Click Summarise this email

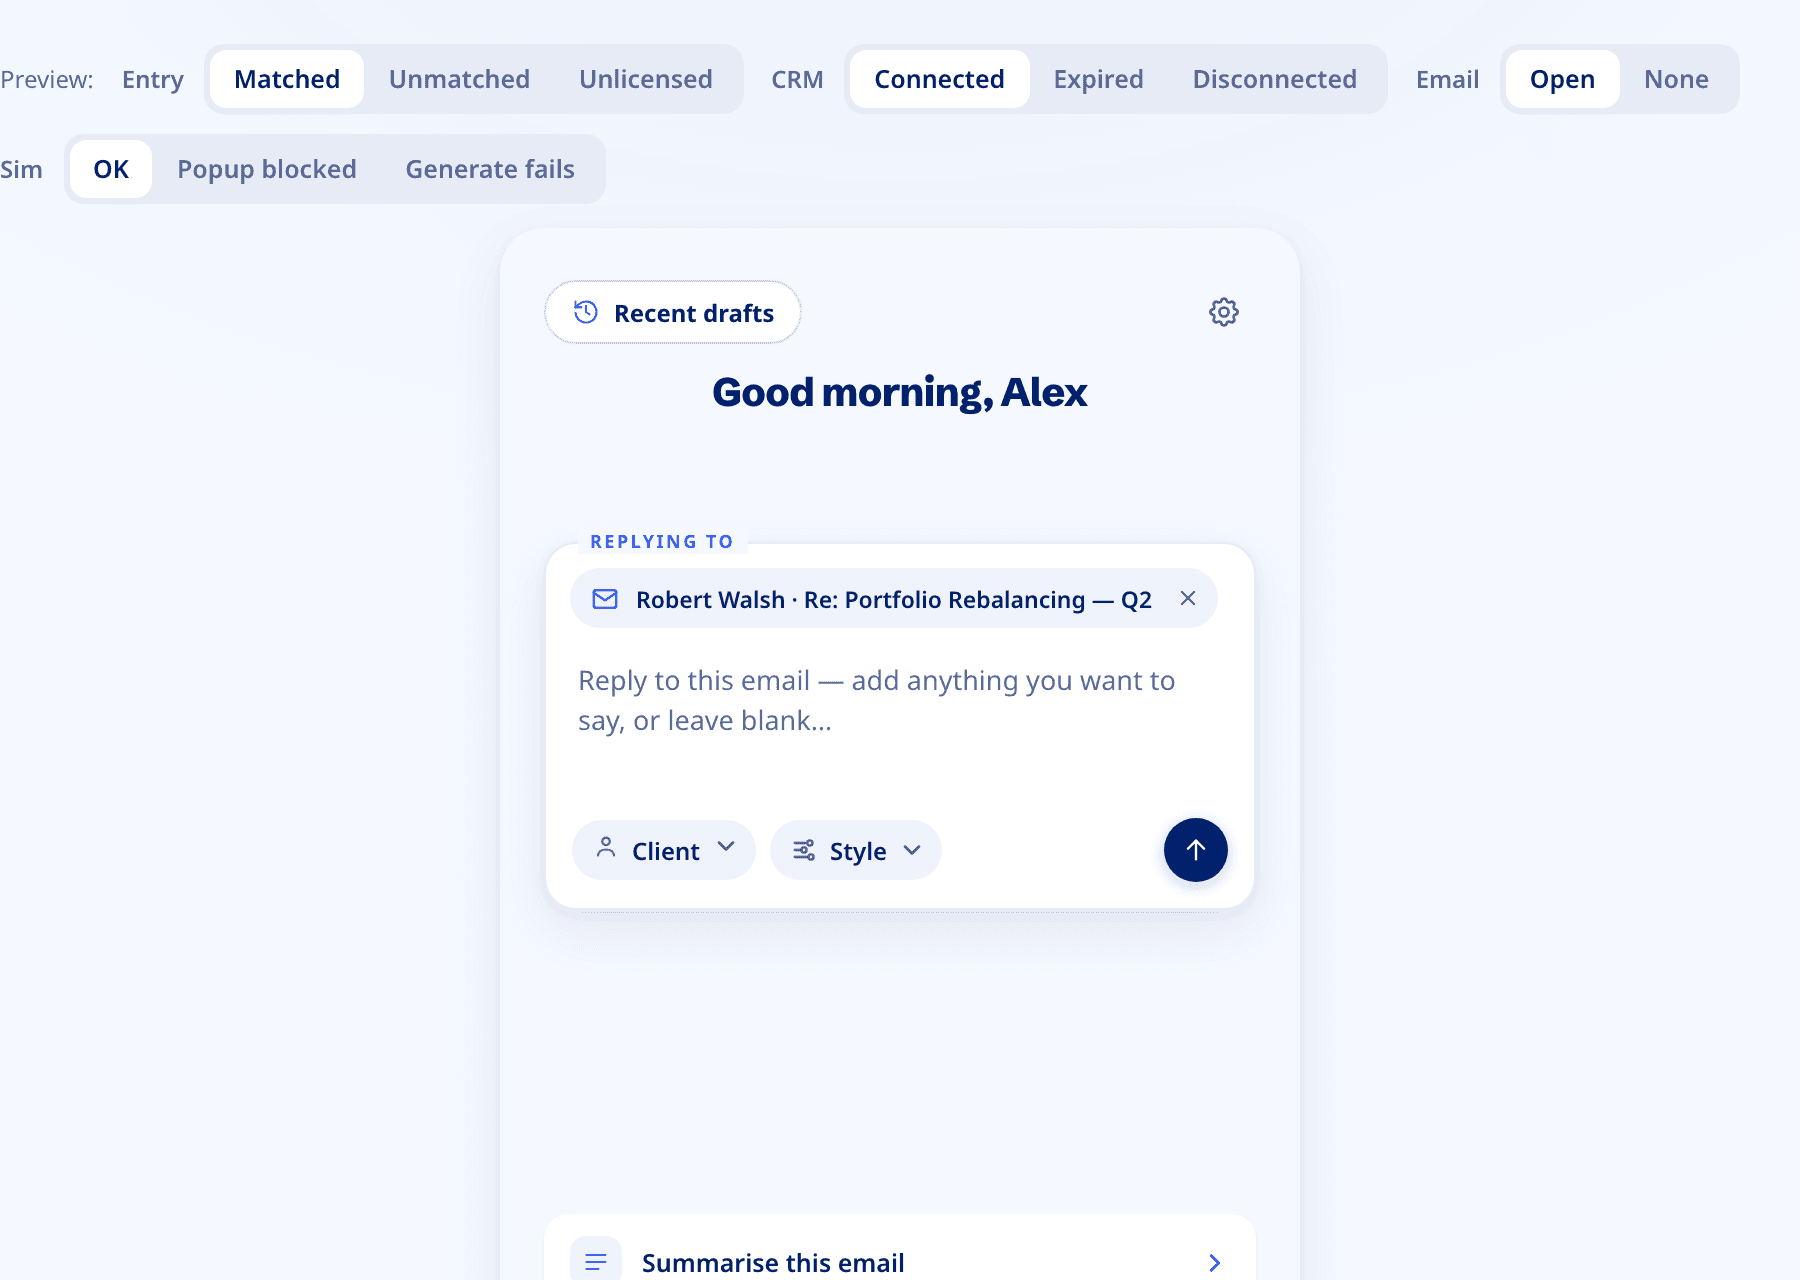coord(899,1248)
